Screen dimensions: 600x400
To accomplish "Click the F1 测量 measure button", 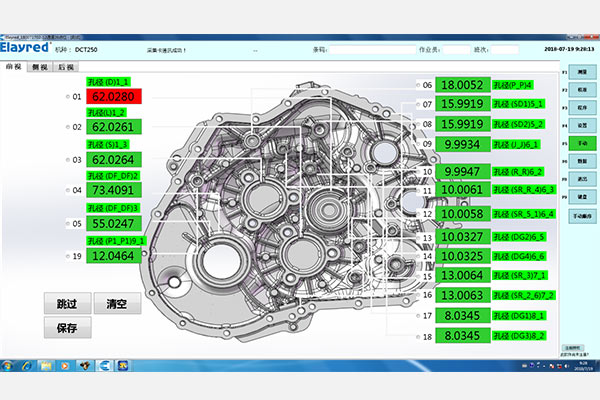I will 582,72.
